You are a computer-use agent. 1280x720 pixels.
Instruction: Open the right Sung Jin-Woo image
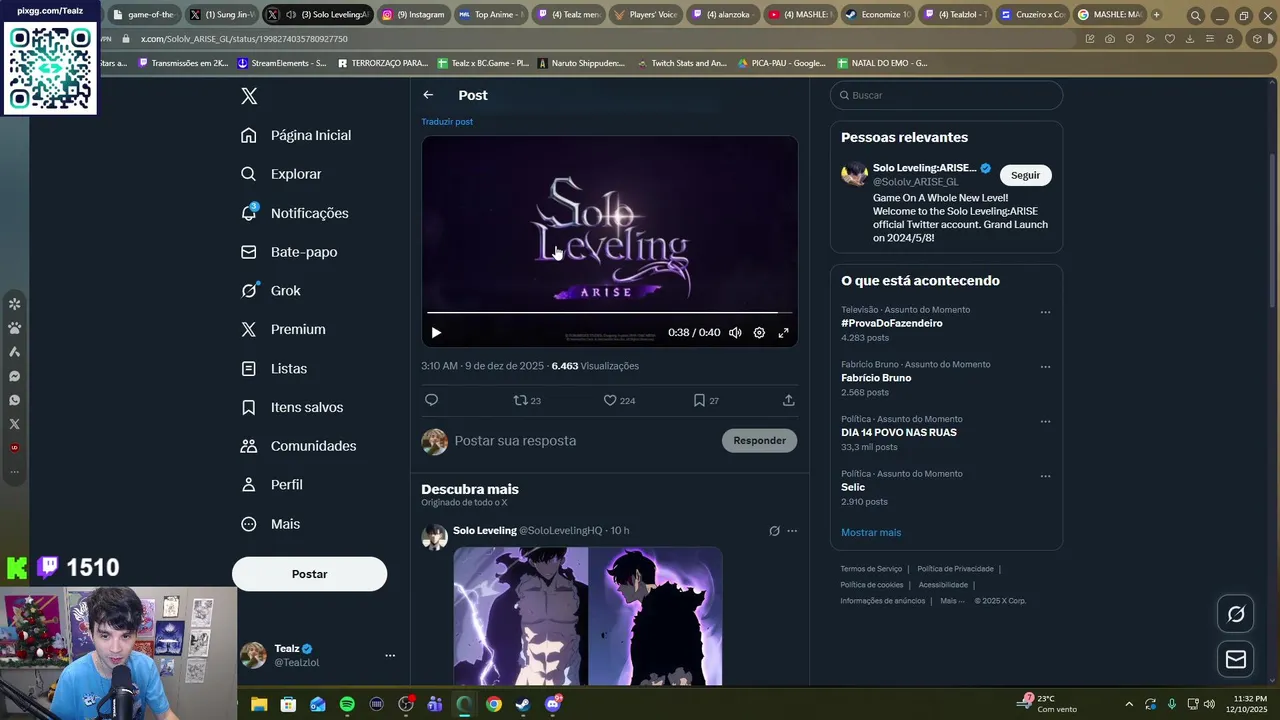click(x=655, y=616)
